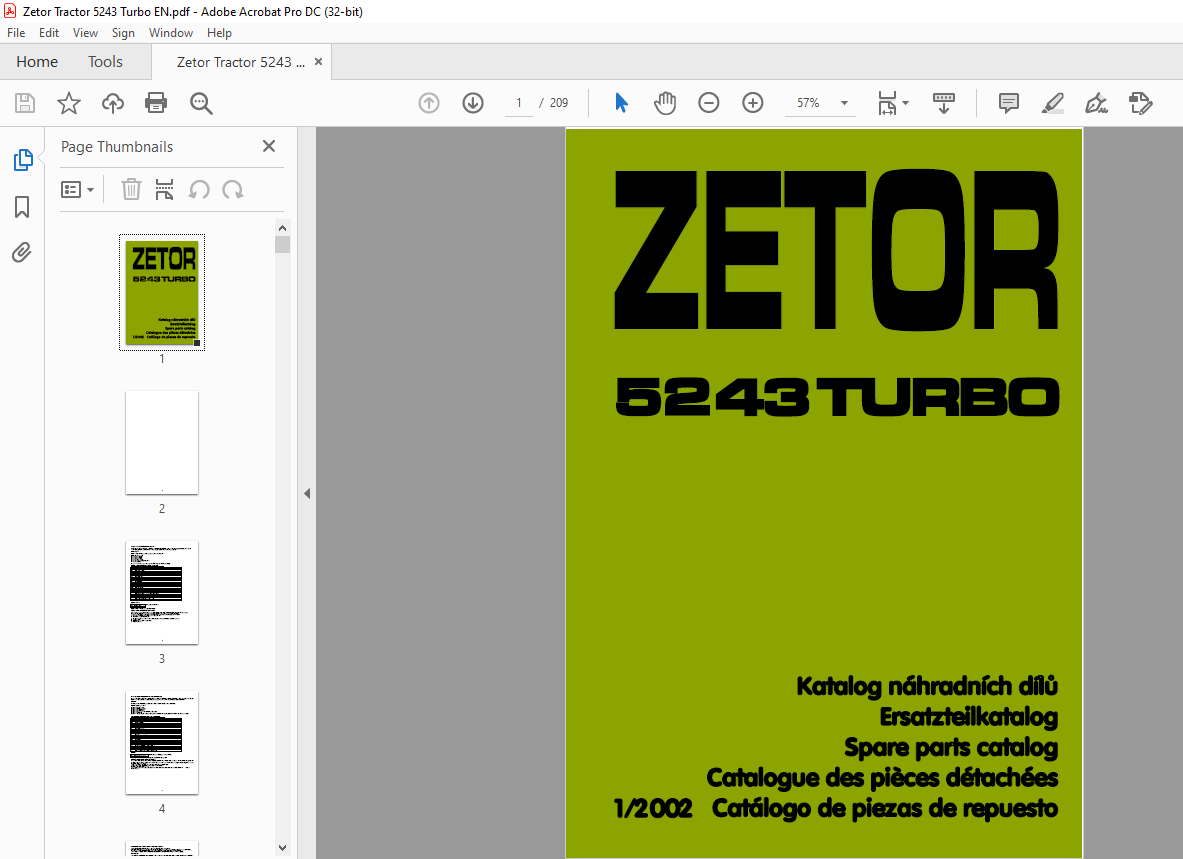This screenshot has height=859, width=1183.
Task: Click the 57% zoom value field
Action: [x=808, y=103]
